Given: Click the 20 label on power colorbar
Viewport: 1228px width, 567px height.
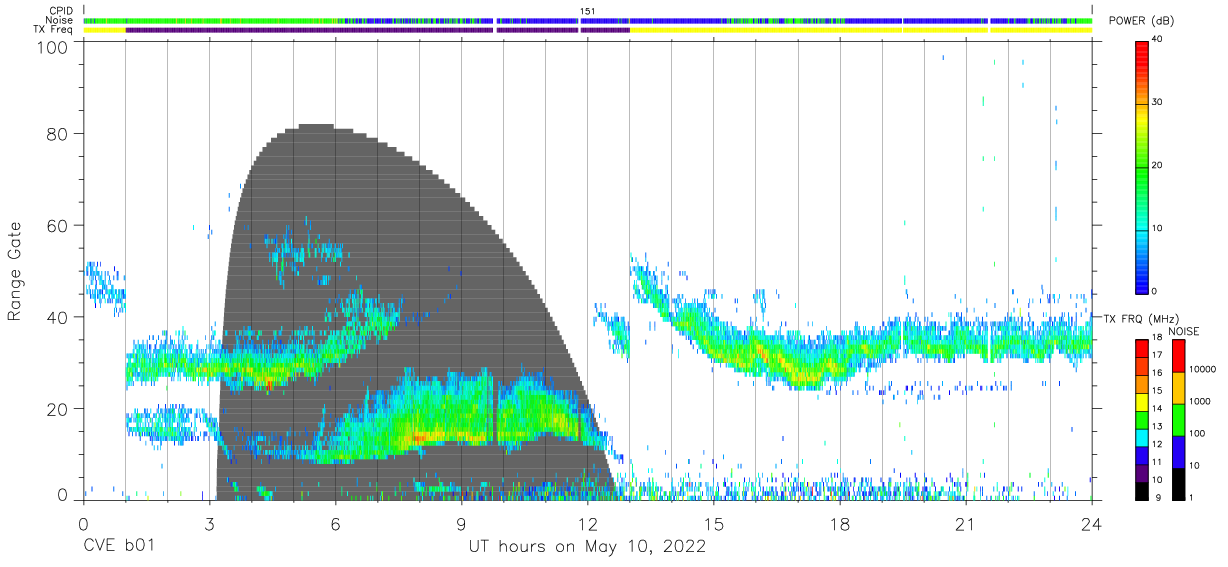Looking at the screenshot, I should coord(1158,166).
